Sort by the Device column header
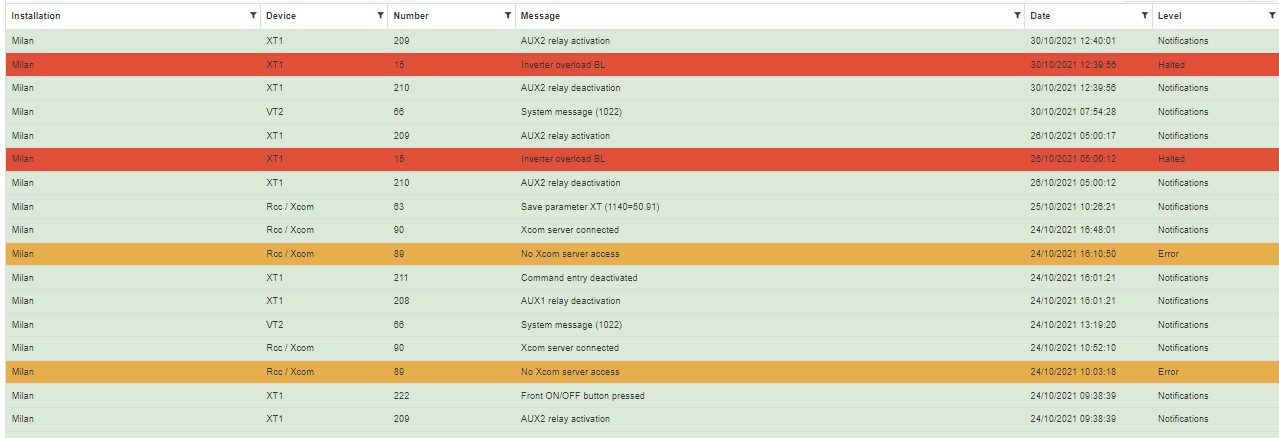Viewport: 1279px width, 438px height. point(281,16)
